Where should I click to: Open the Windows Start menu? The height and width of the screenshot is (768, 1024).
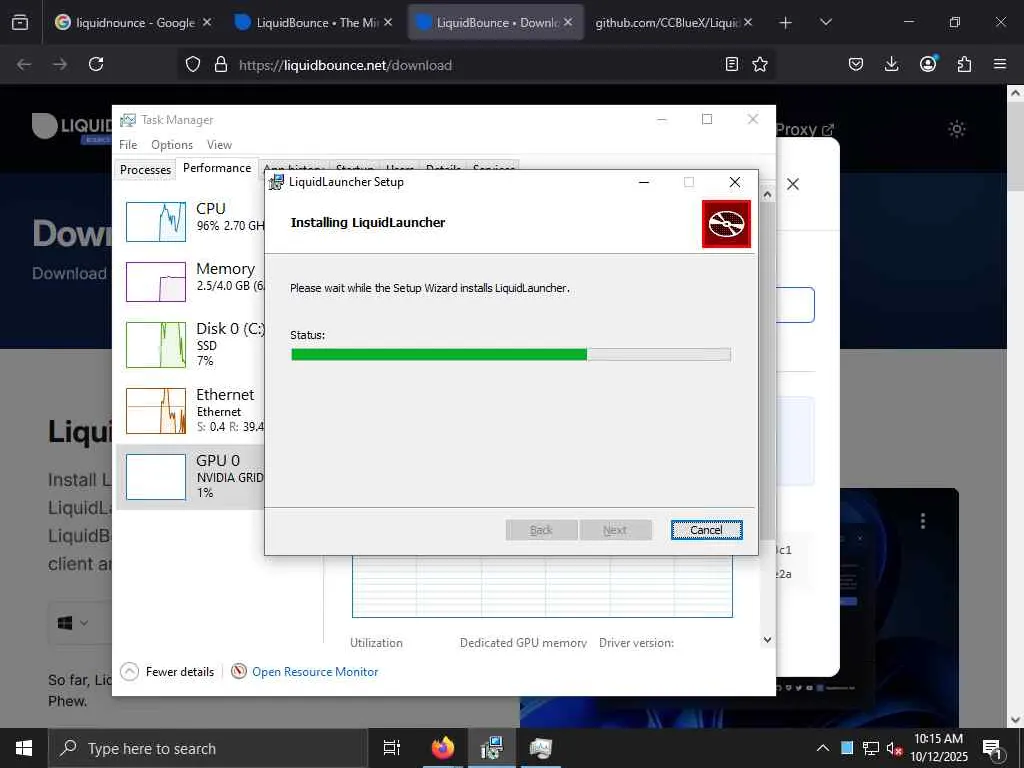(24, 748)
